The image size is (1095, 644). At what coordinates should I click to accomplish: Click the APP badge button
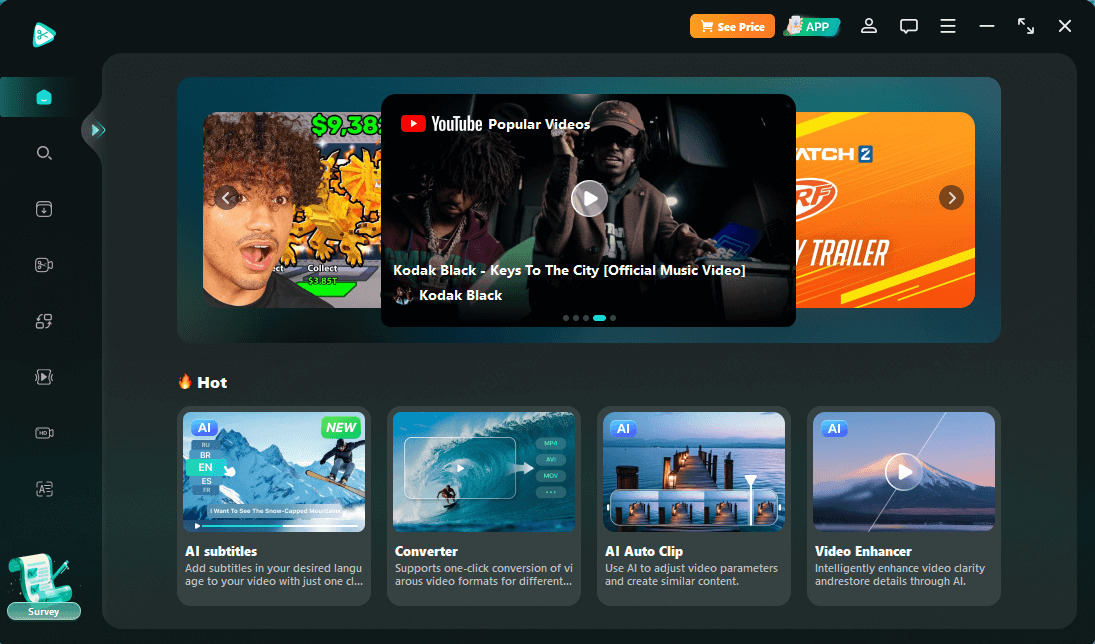tap(811, 27)
